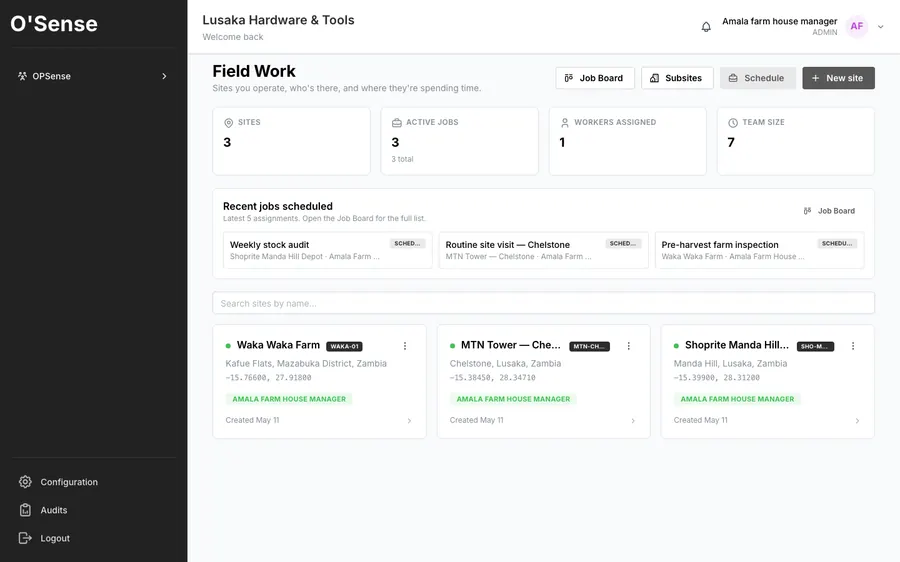Open the Weekly stock audit job
Viewport: 900px width, 562px height.
coord(328,250)
